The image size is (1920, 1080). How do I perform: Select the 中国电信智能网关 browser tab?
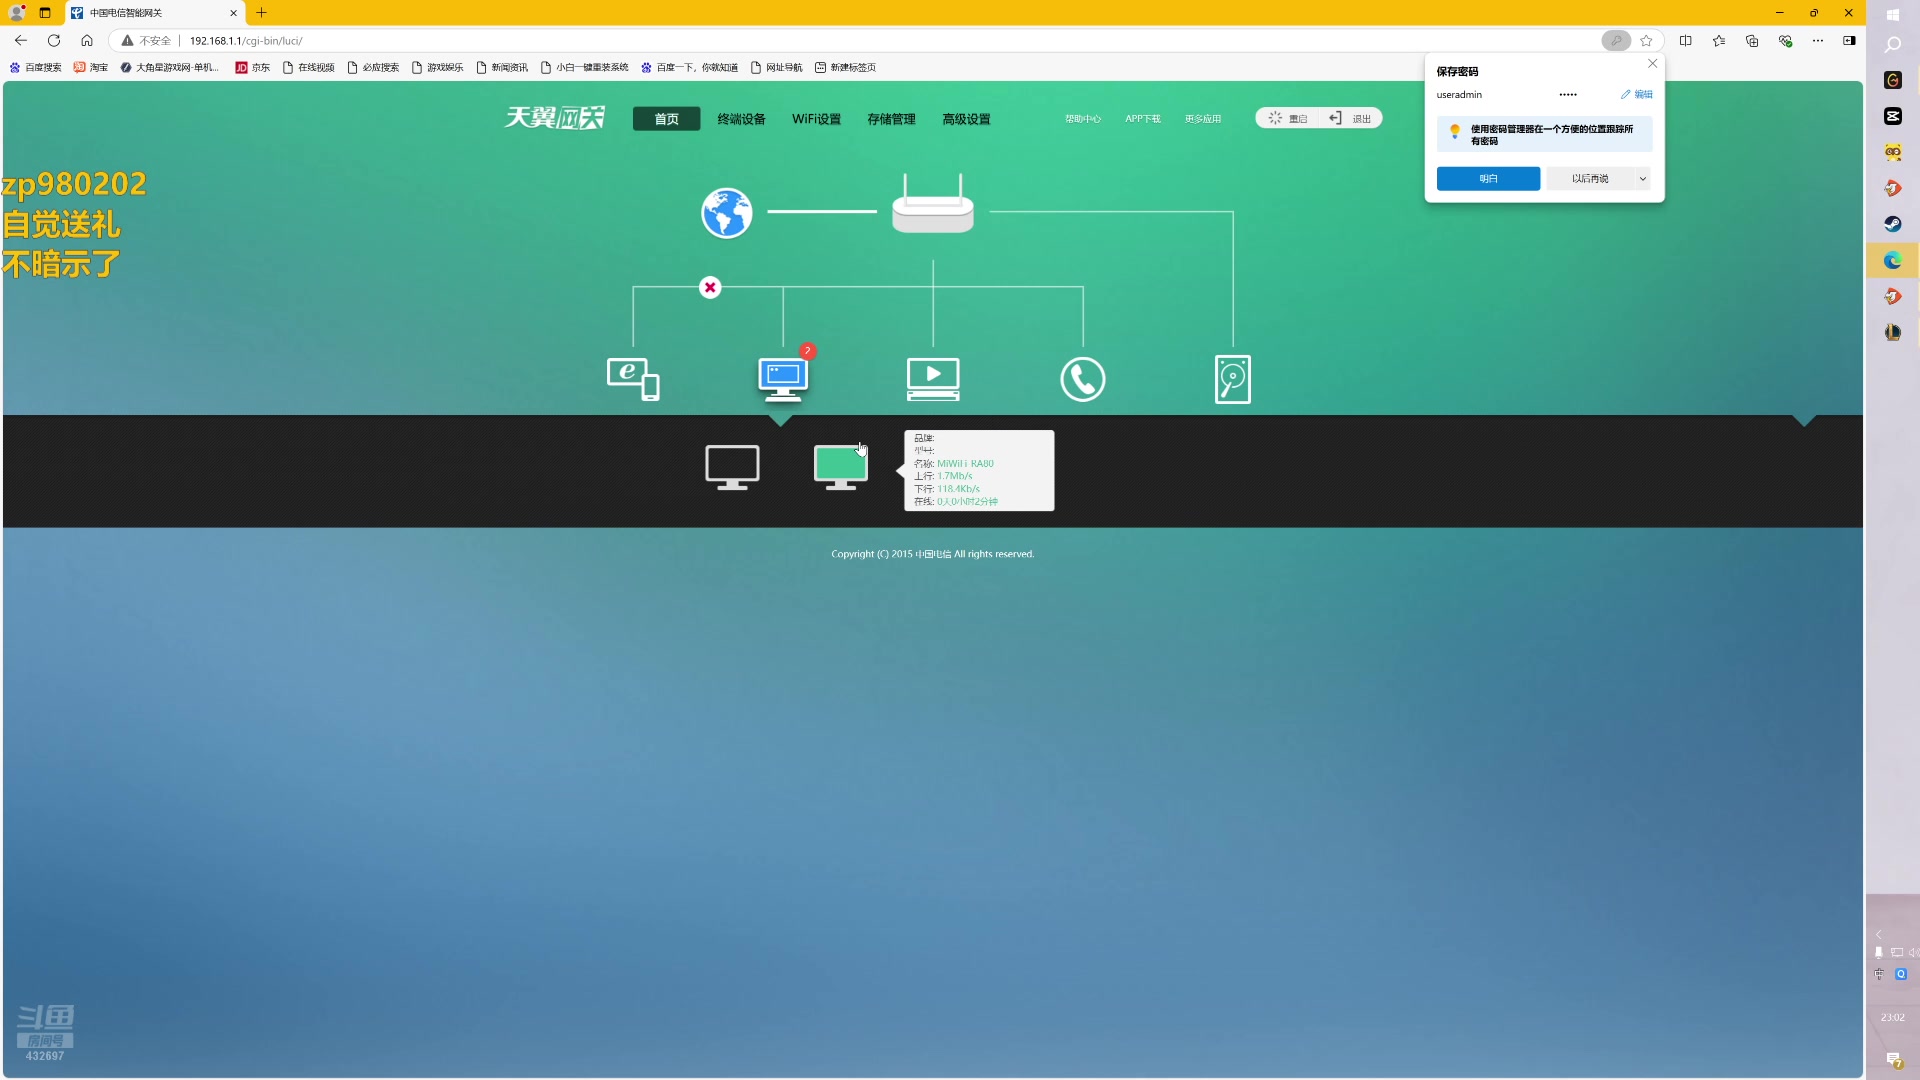[x=155, y=13]
